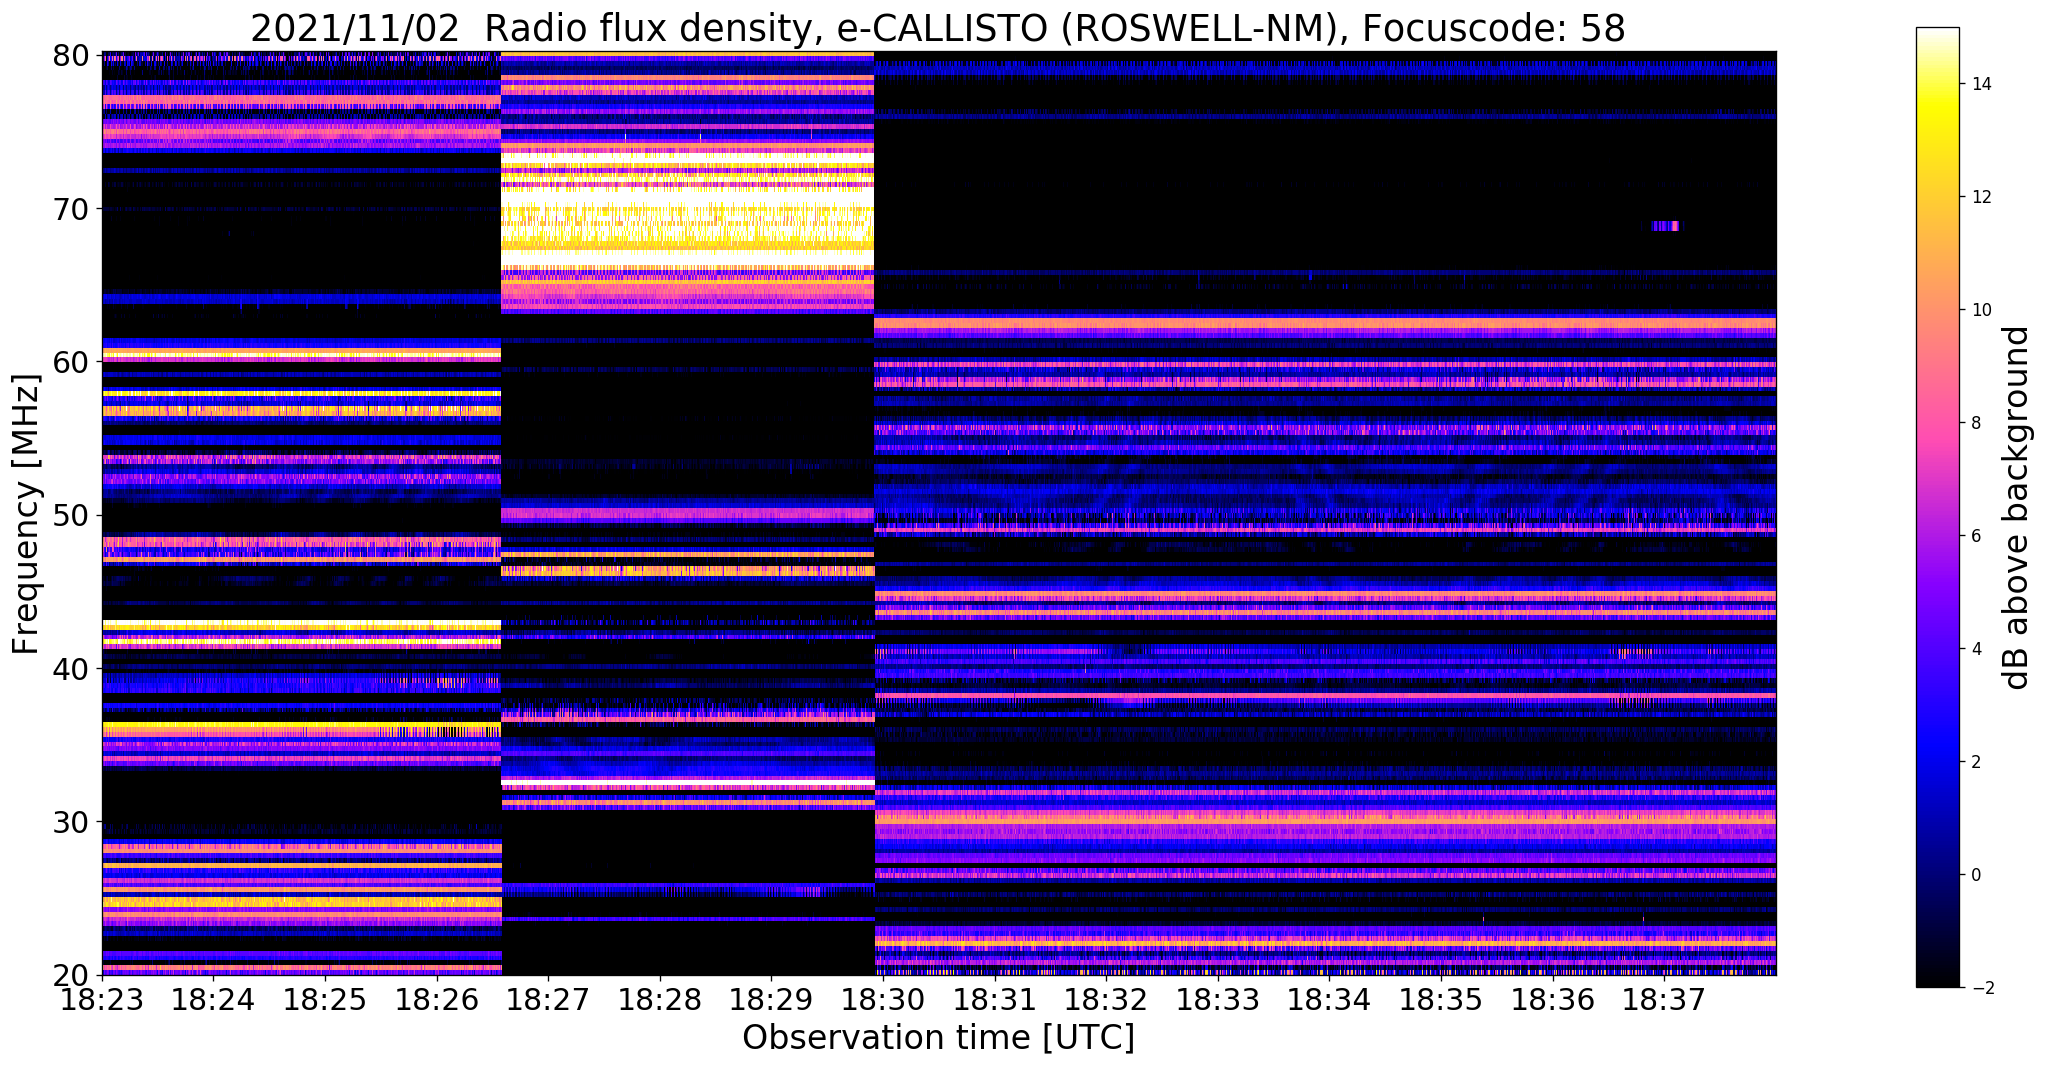Click the 40 MHz frequency tick label

click(70, 668)
